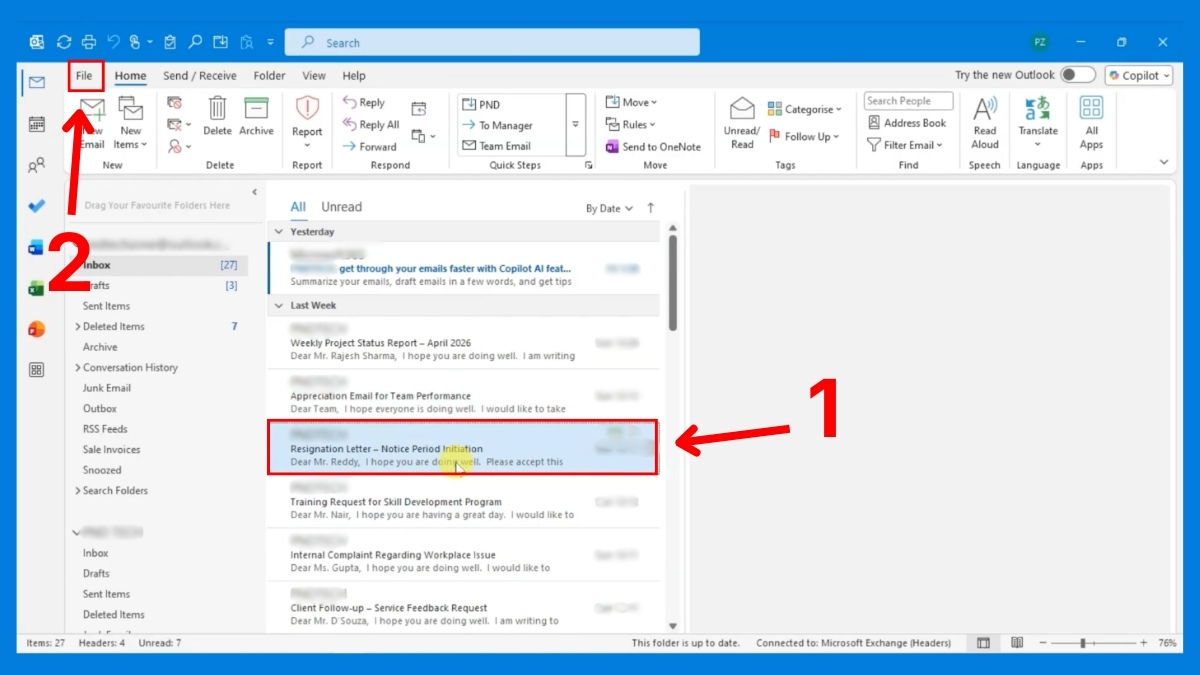This screenshot has height=675, width=1200.
Task: Click the top Search box
Action: pos(492,42)
